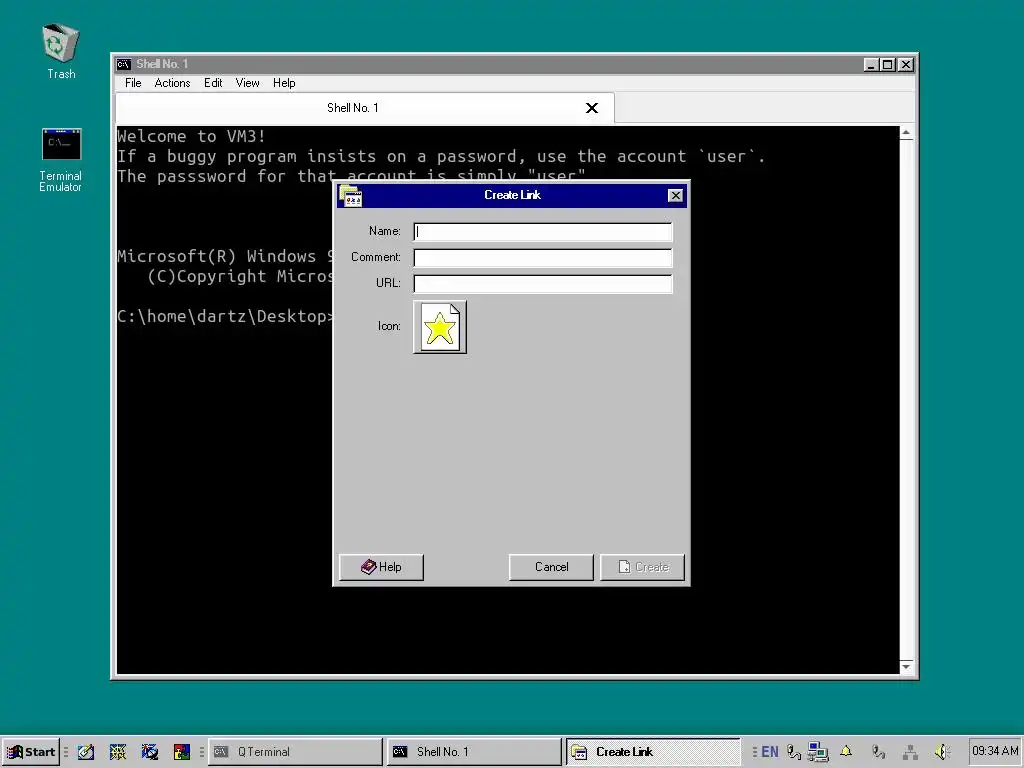Click the network computers tray icon
Viewport: 1024px width, 768px height.
point(817,752)
